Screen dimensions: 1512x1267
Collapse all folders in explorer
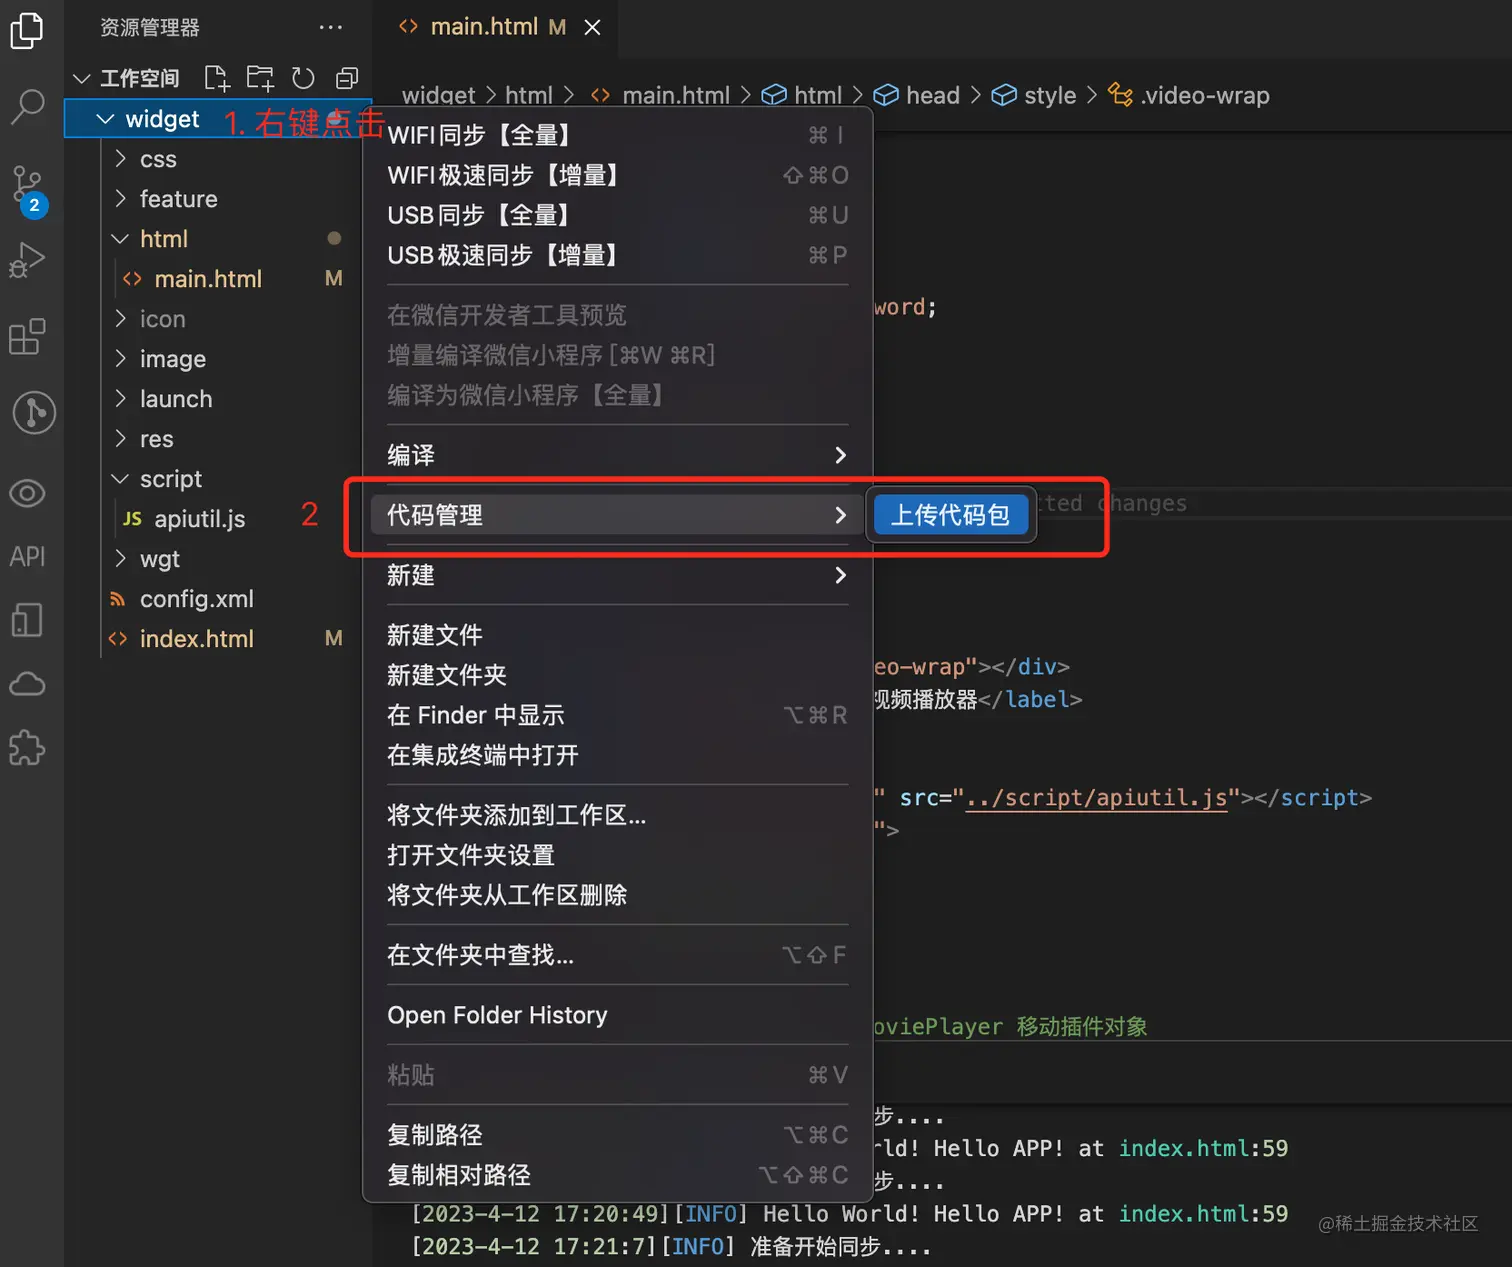(347, 78)
